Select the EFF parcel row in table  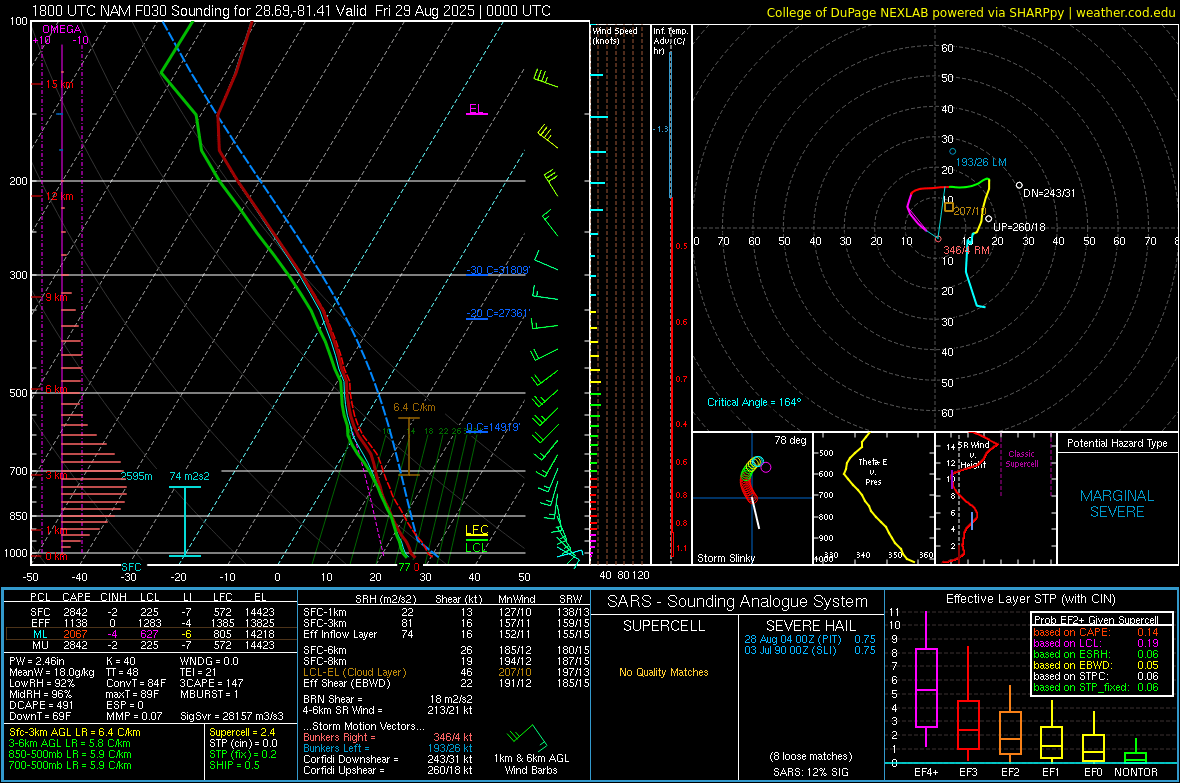click(150, 623)
